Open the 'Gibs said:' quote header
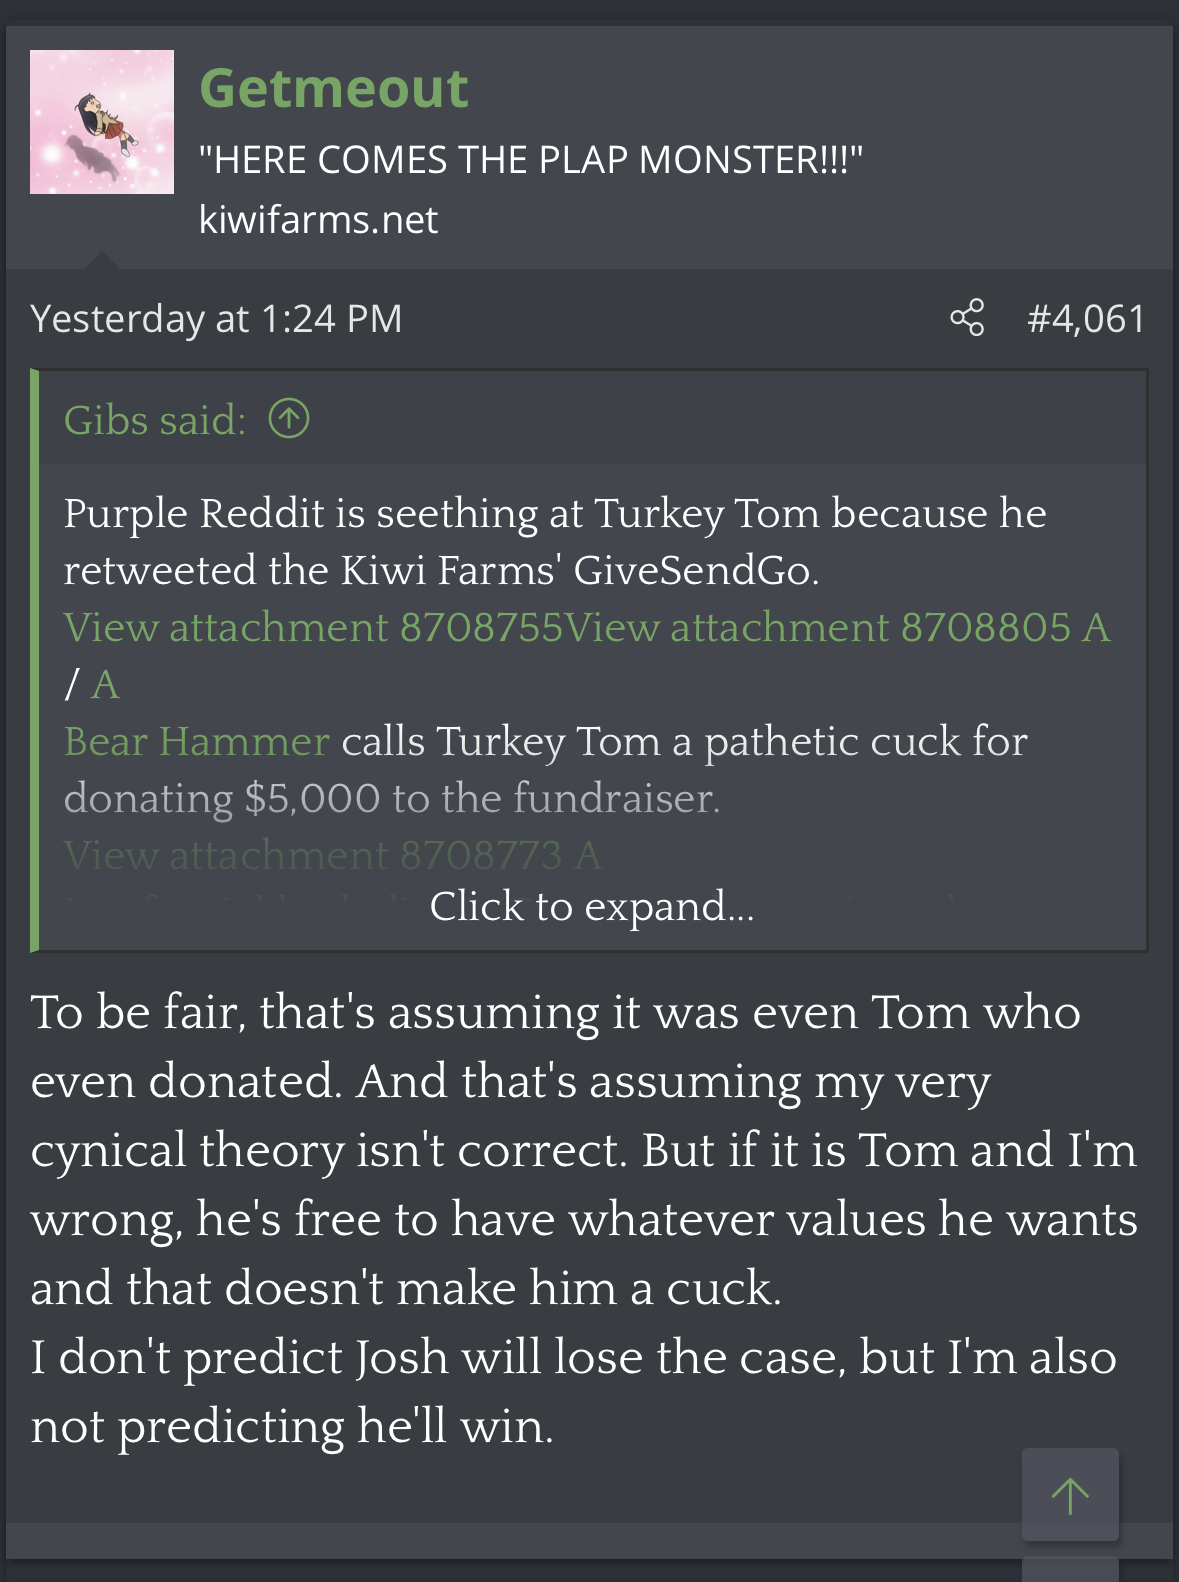 pos(150,420)
